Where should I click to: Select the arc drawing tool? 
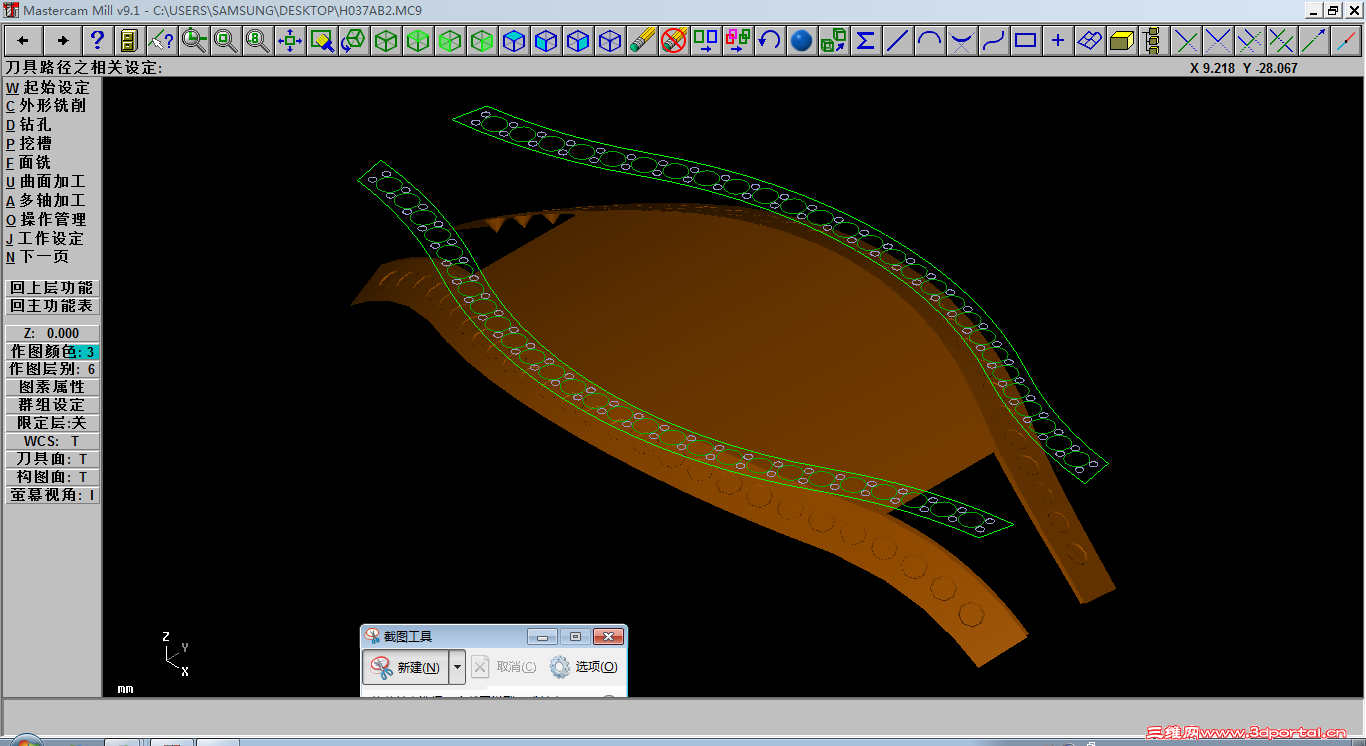tap(929, 41)
